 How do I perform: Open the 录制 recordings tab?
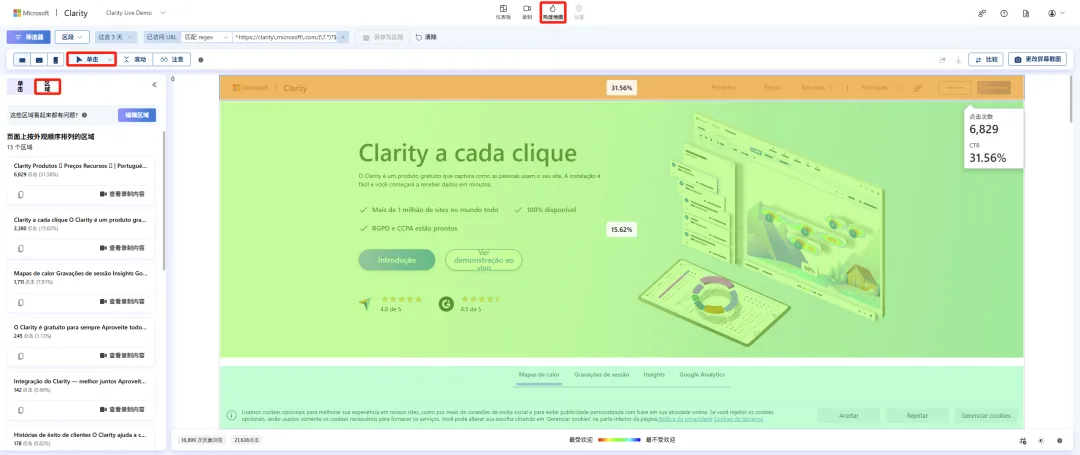click(x=527, y=12)
